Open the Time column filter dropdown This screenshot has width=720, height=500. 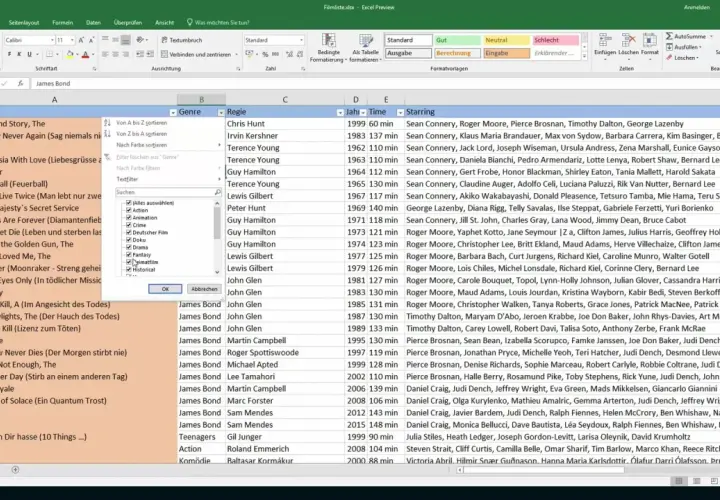(x=400, y=112)
